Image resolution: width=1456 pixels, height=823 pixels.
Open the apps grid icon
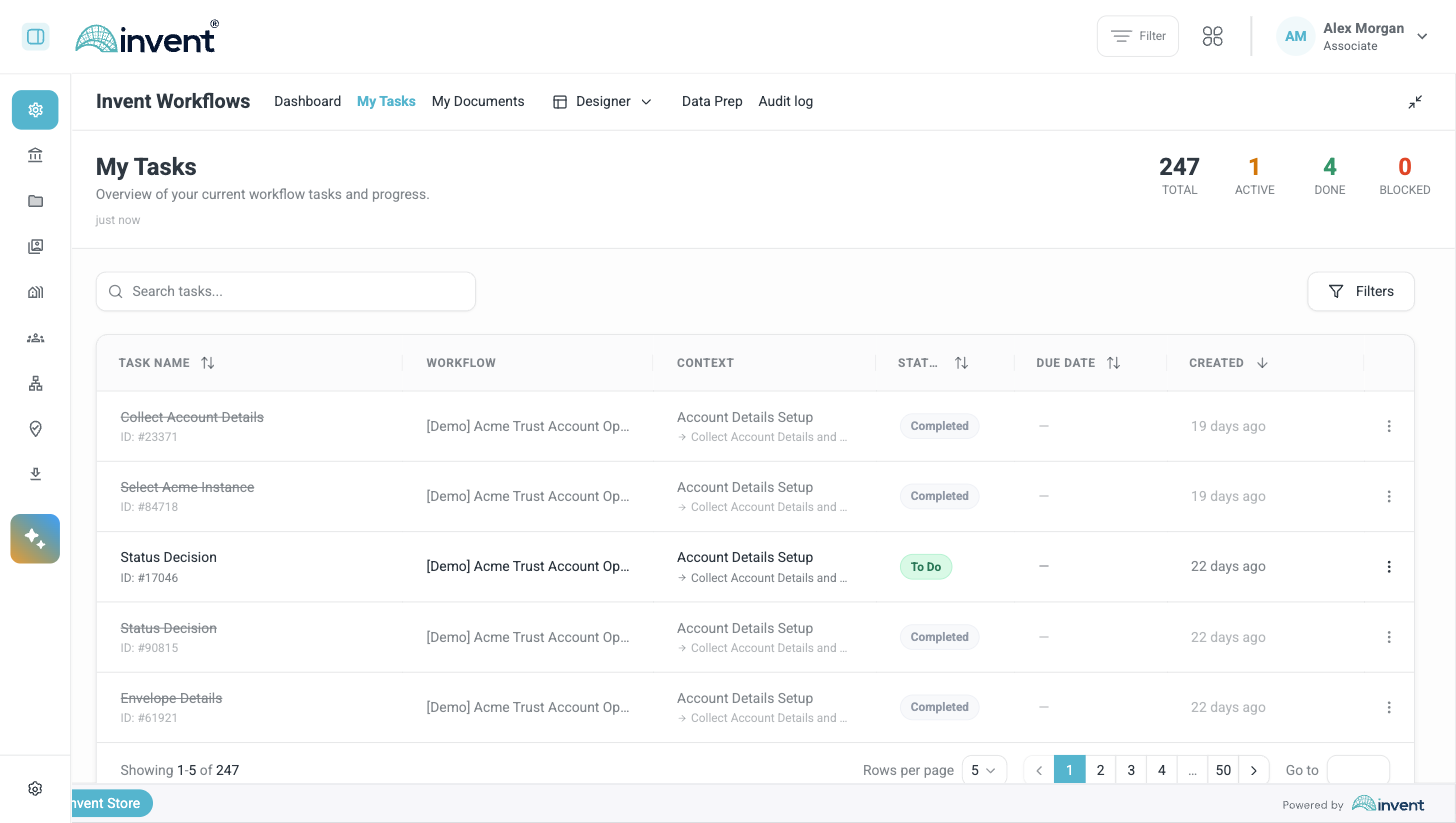pos(1212,36)
